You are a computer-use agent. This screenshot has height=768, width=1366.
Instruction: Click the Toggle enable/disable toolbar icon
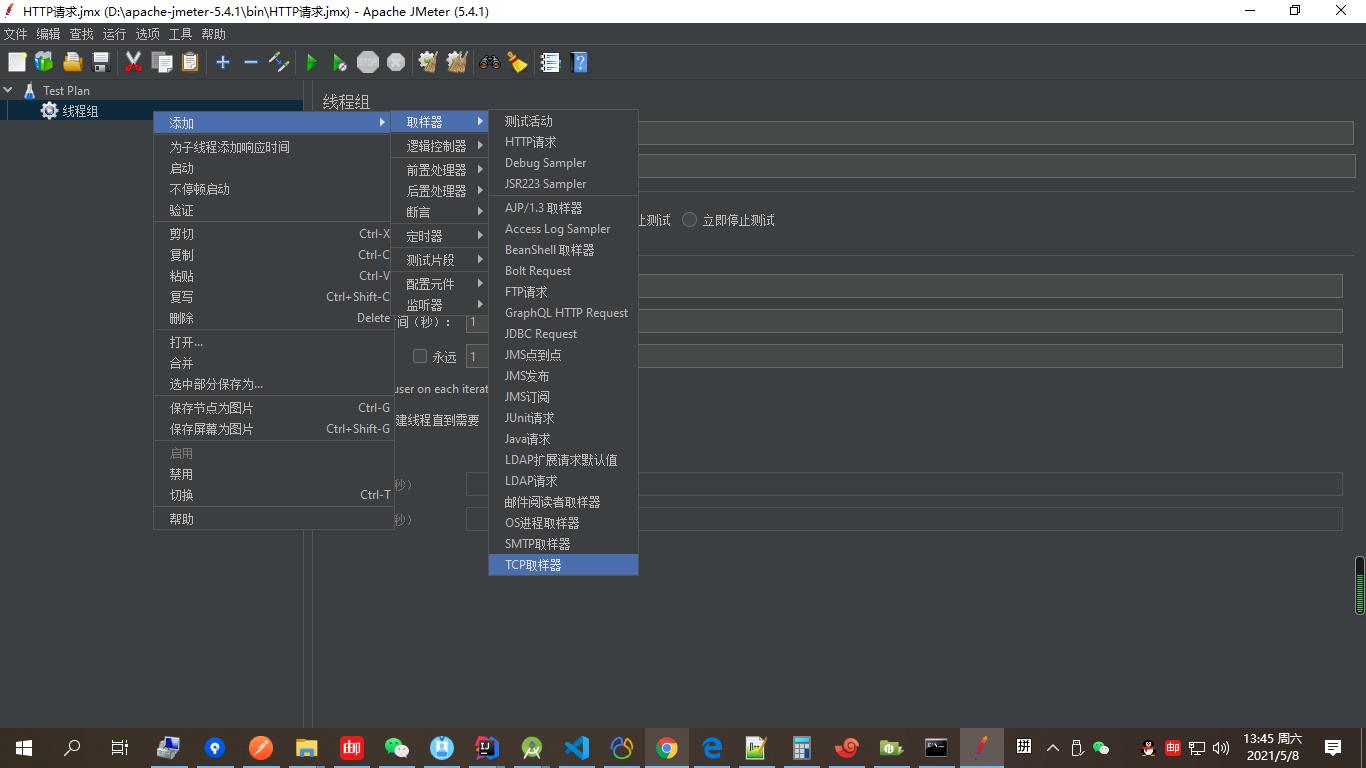coord(279,62)
